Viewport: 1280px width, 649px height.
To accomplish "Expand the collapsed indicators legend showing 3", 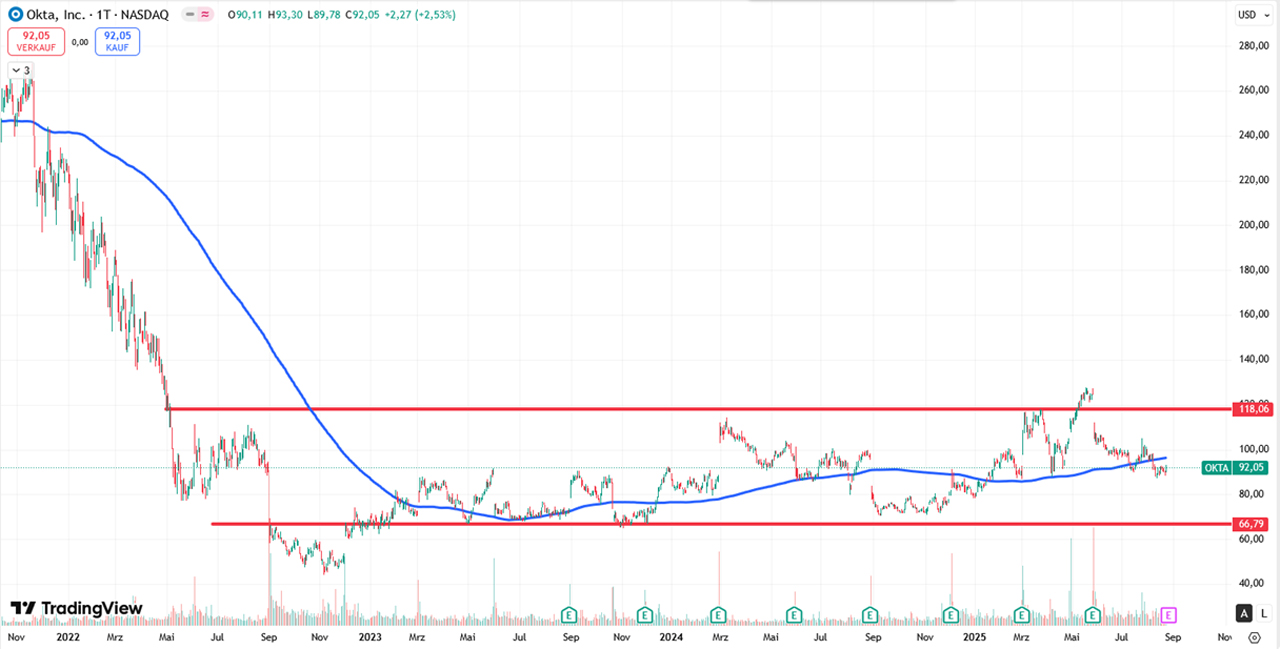I will click(x=20, y=70).
